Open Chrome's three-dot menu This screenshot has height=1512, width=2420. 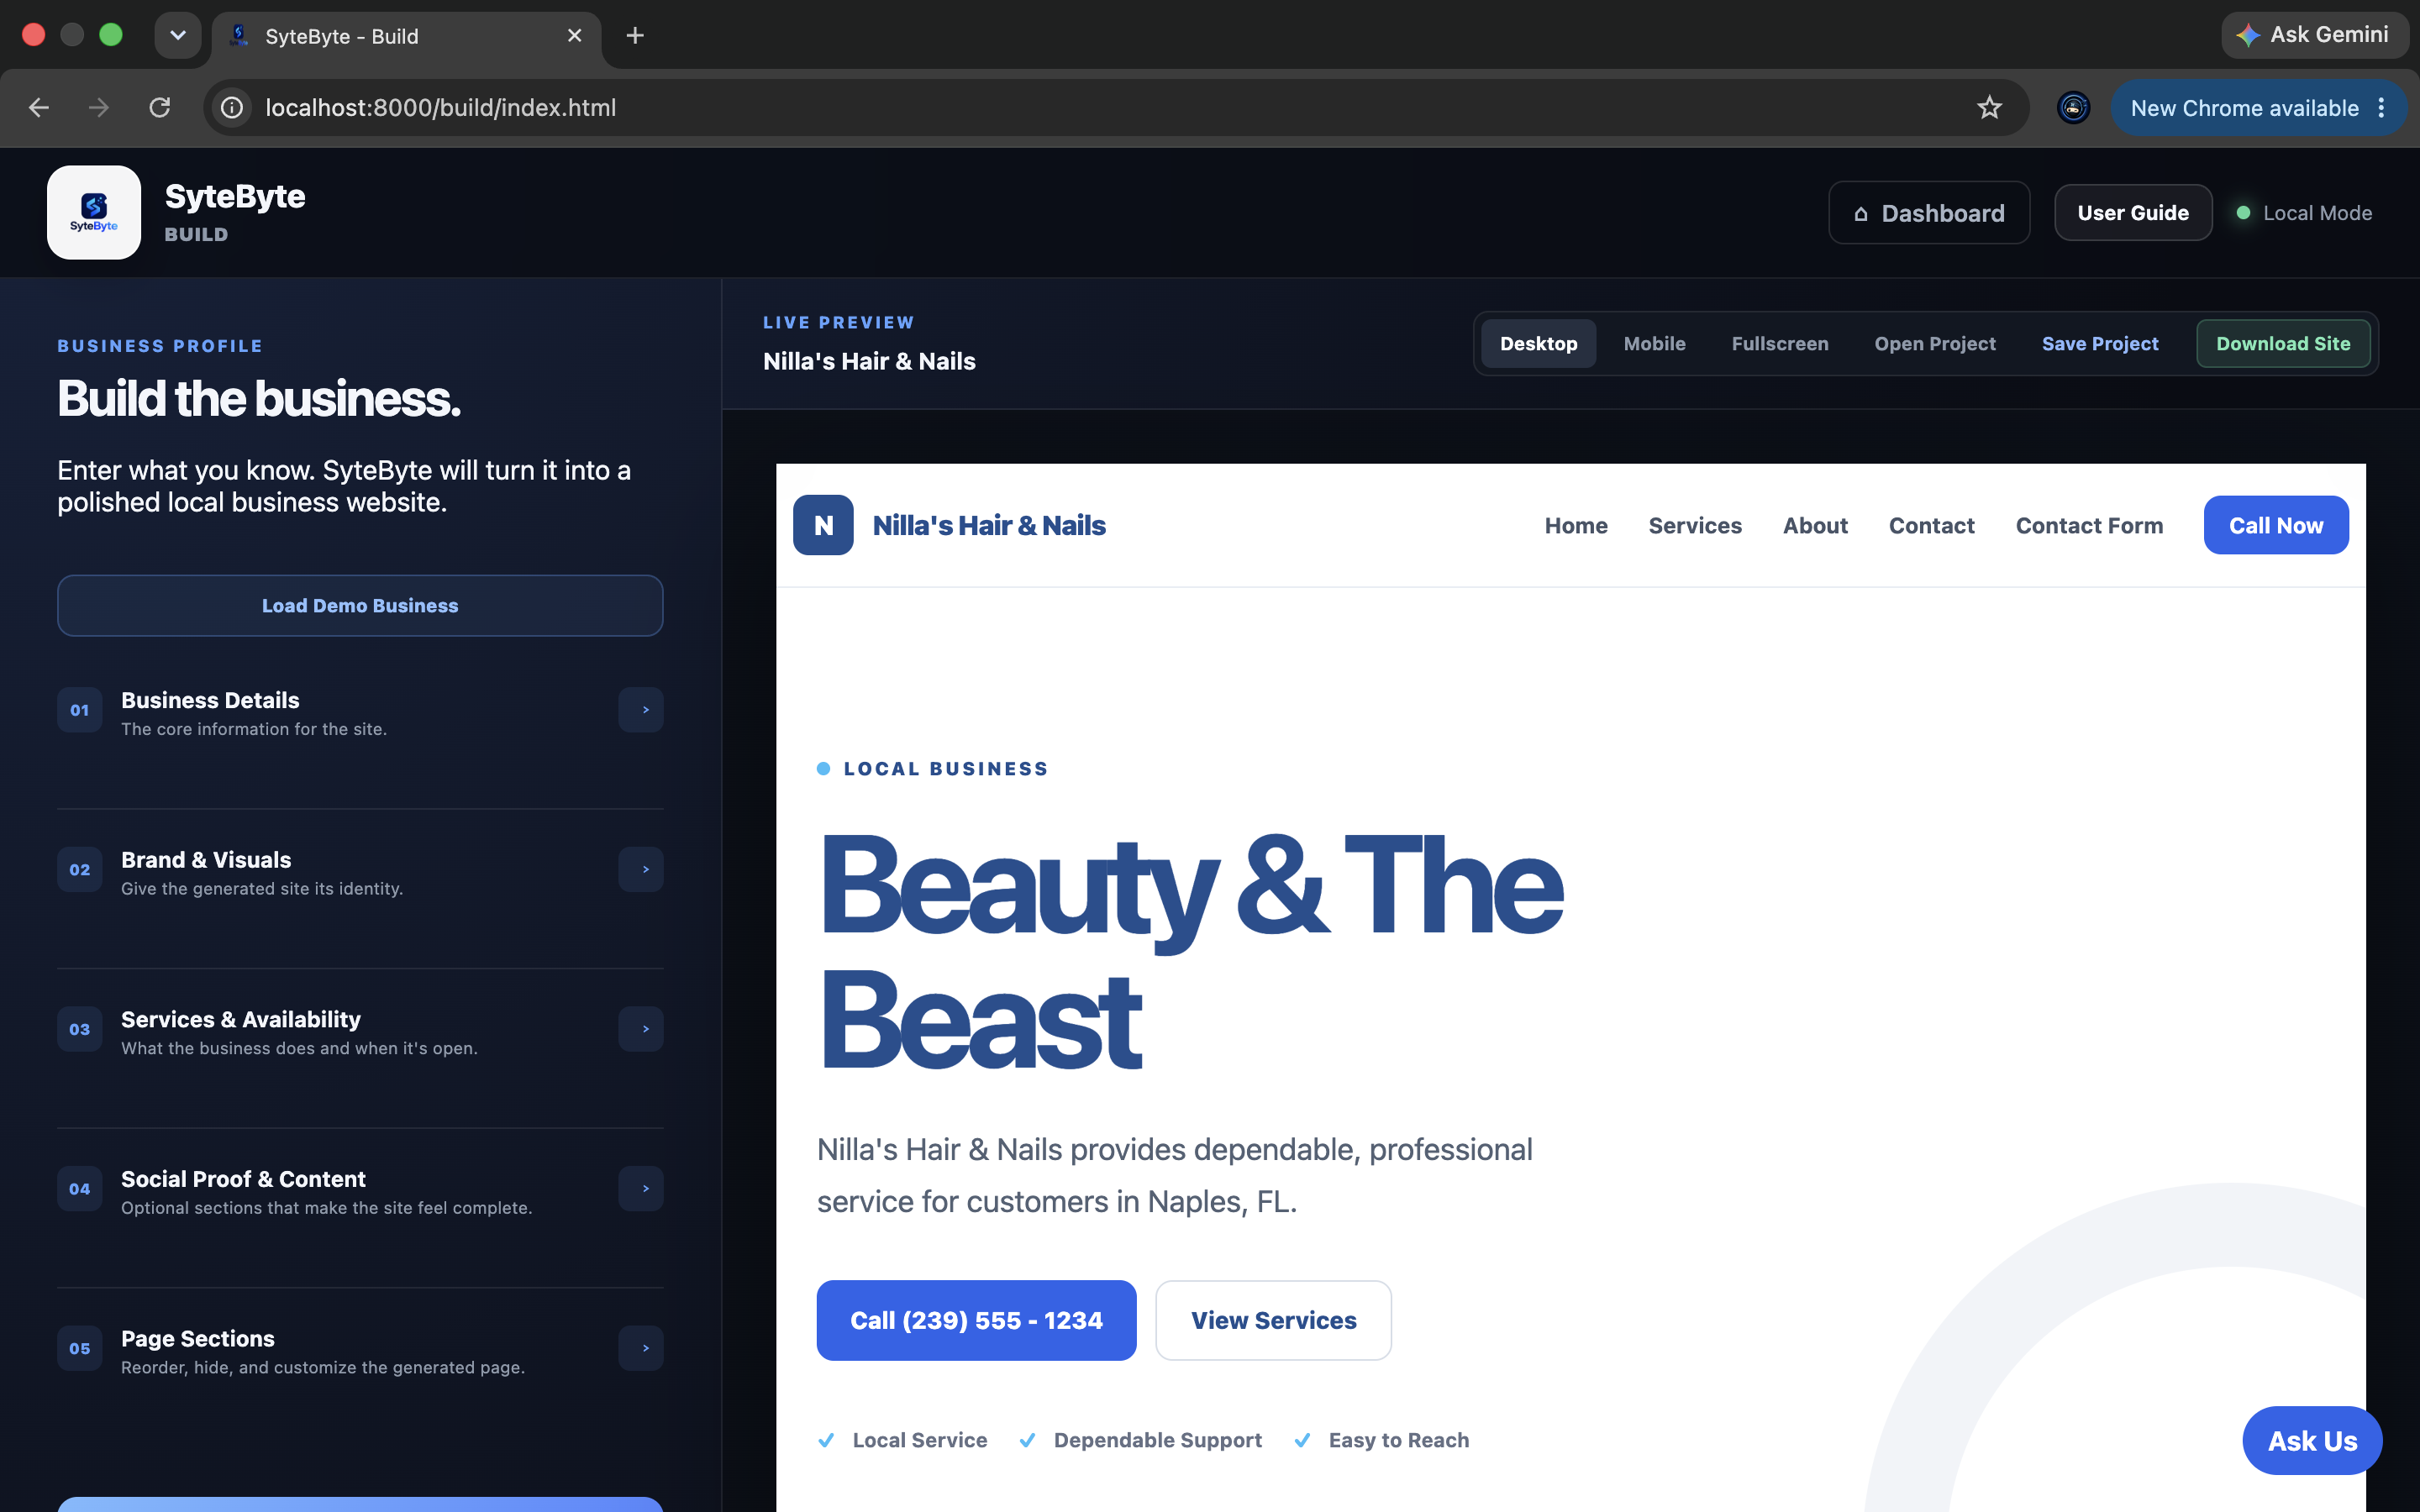point(2382,108)
